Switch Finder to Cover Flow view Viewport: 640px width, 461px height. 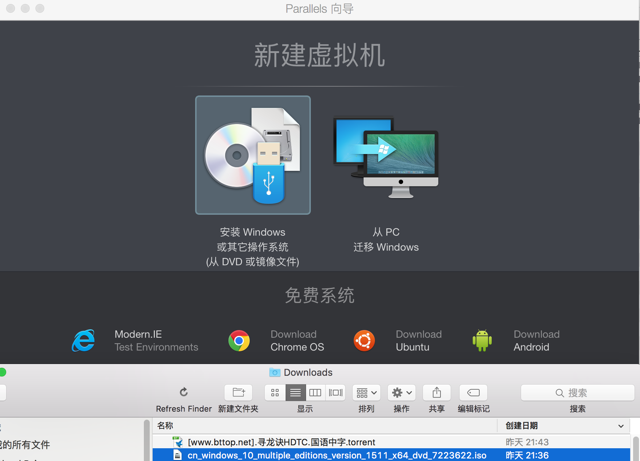tap(336, 392)
